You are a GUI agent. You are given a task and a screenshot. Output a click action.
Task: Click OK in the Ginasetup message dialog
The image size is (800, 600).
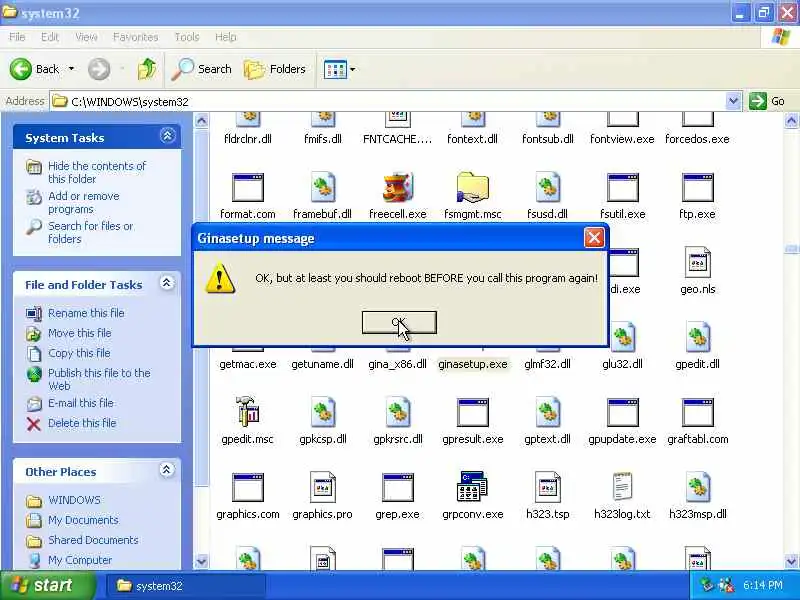tap(399, 322)
